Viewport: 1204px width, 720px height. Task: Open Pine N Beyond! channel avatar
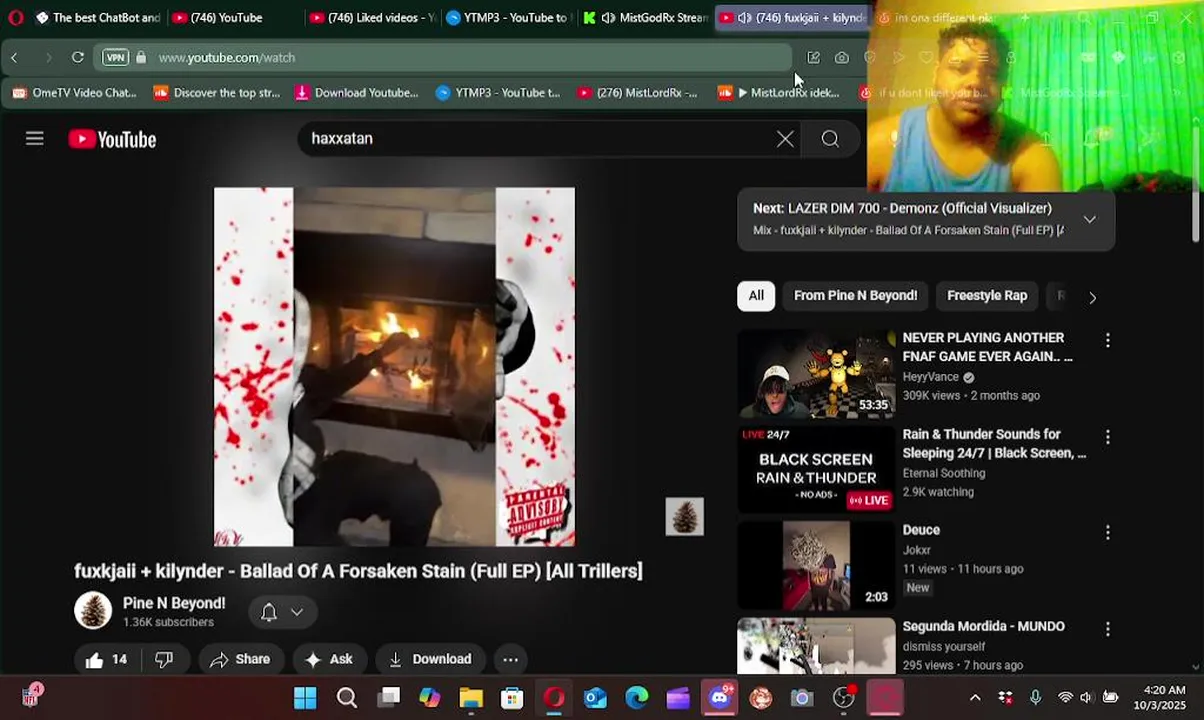pyautogui.click(x=93, y=610)
